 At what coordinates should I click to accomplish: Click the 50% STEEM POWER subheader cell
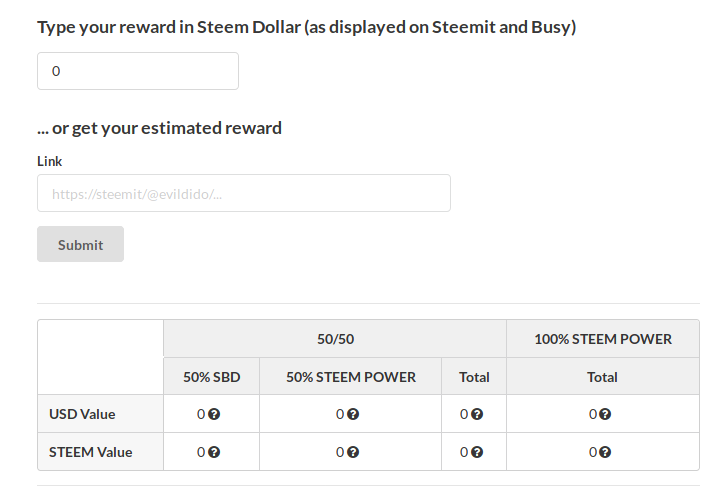click(350, 377)
